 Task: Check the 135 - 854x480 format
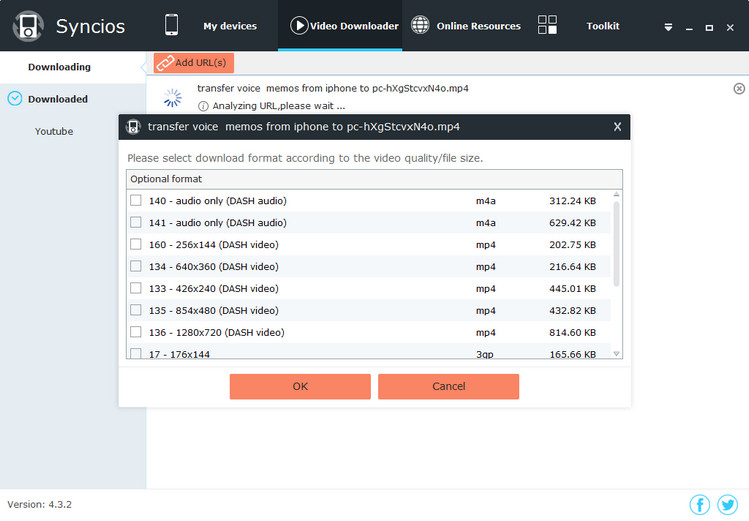point(136,310)
